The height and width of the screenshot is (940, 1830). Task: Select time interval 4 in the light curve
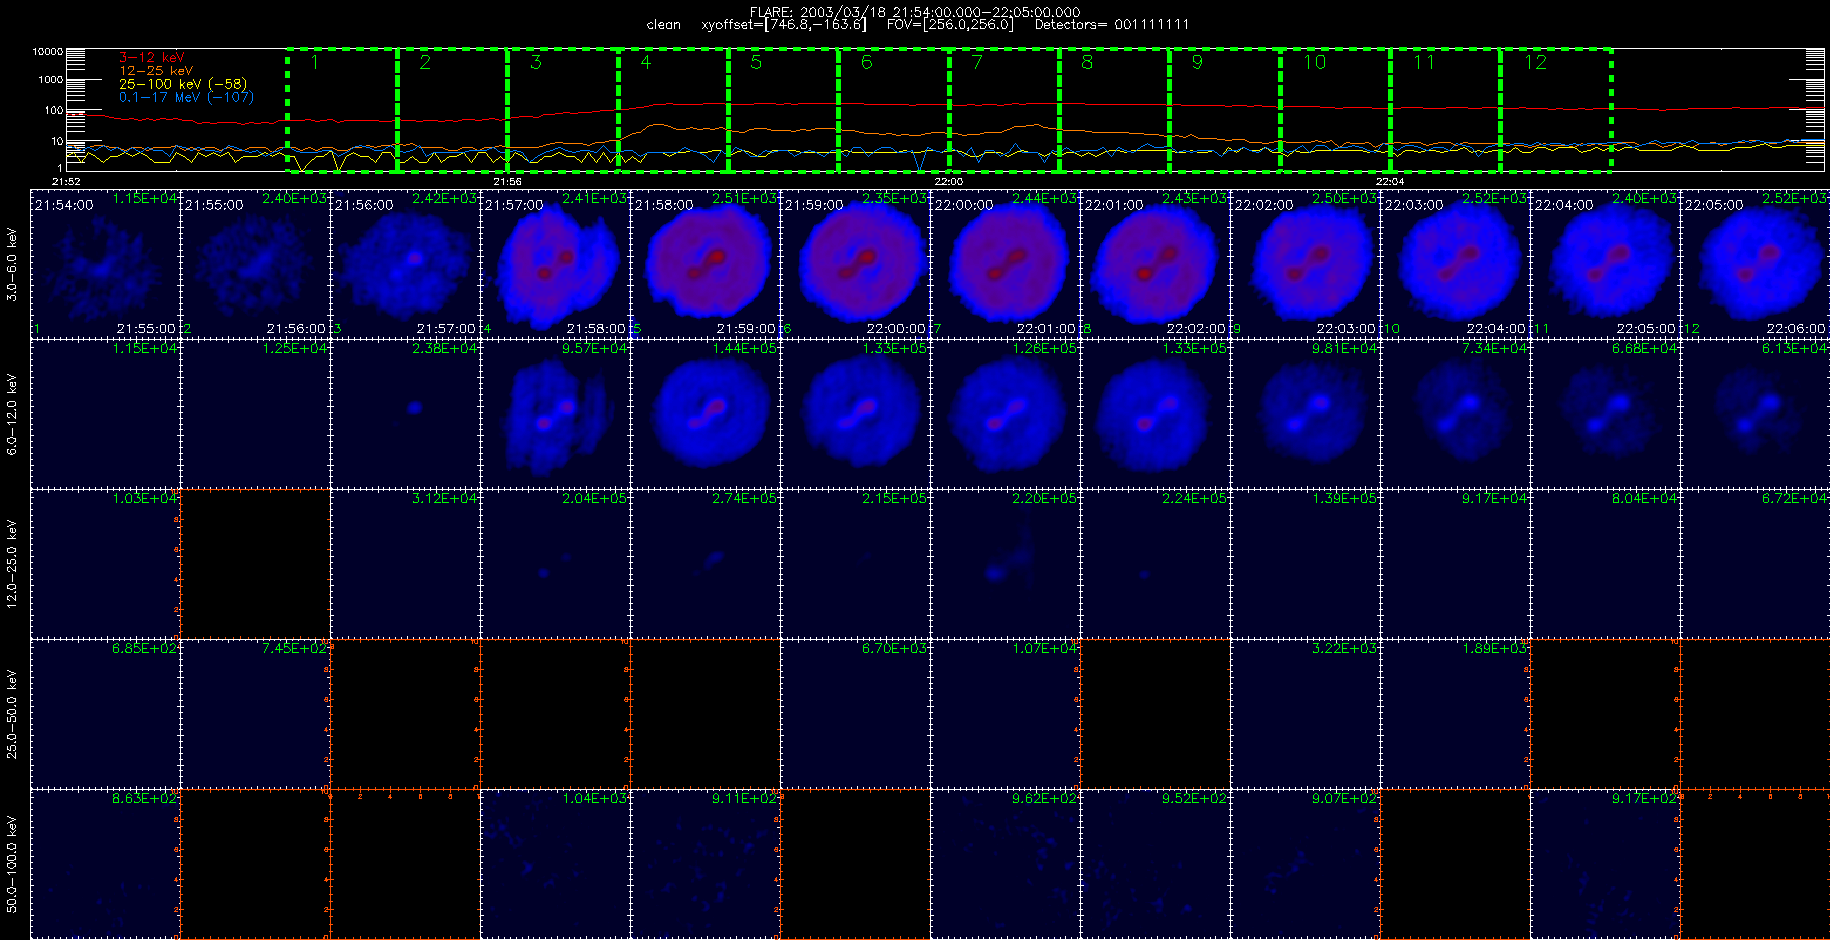(673, 110)
